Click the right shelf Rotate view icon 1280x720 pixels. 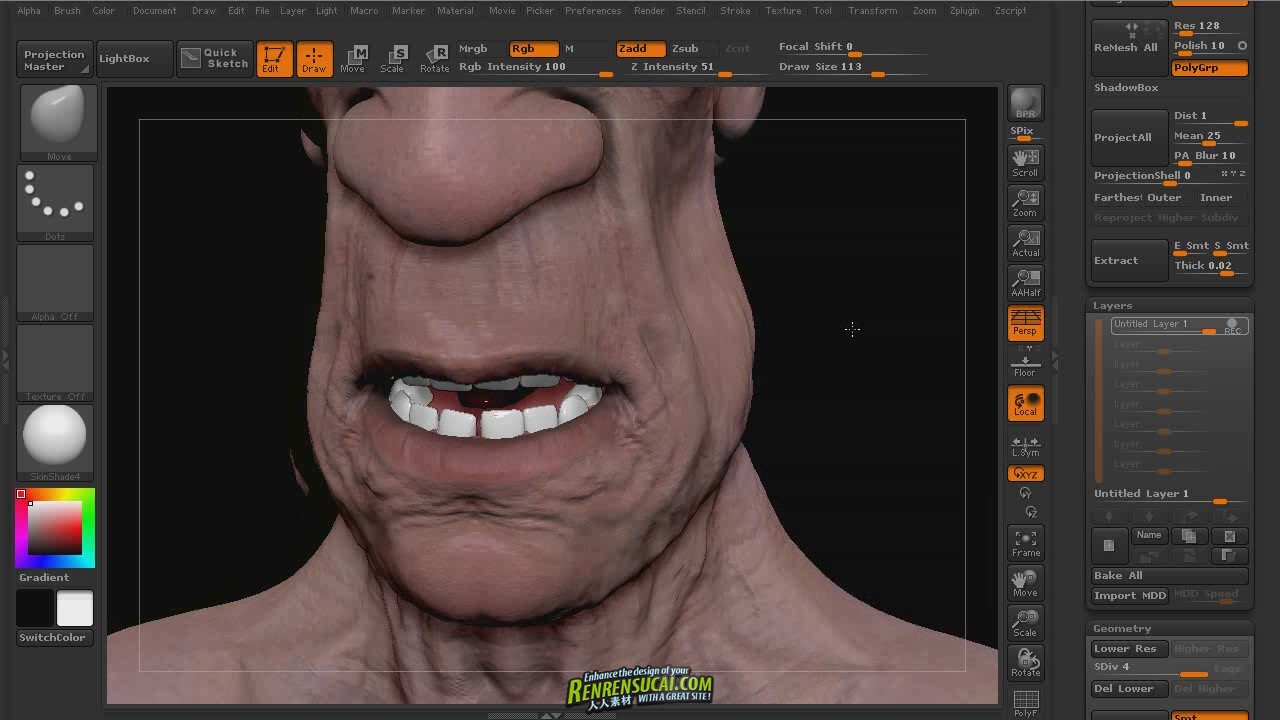(1025, 663)
